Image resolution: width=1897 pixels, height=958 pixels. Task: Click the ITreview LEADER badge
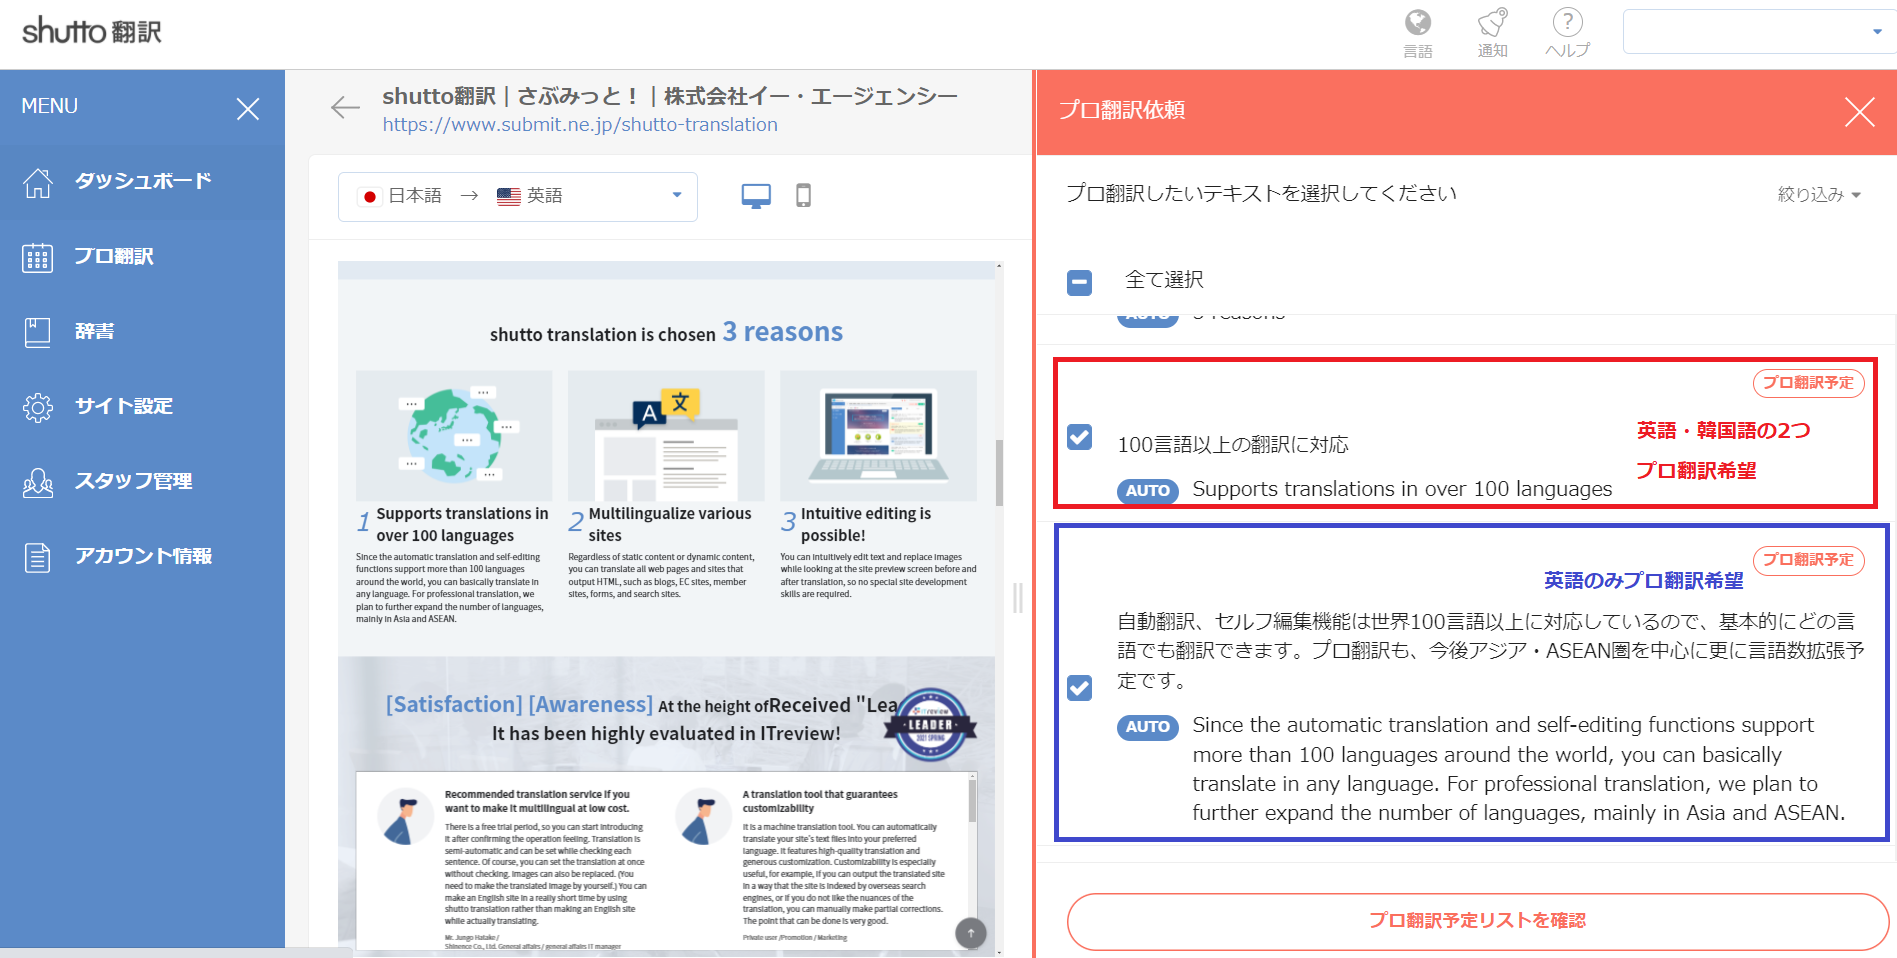[x=931, y=724]
